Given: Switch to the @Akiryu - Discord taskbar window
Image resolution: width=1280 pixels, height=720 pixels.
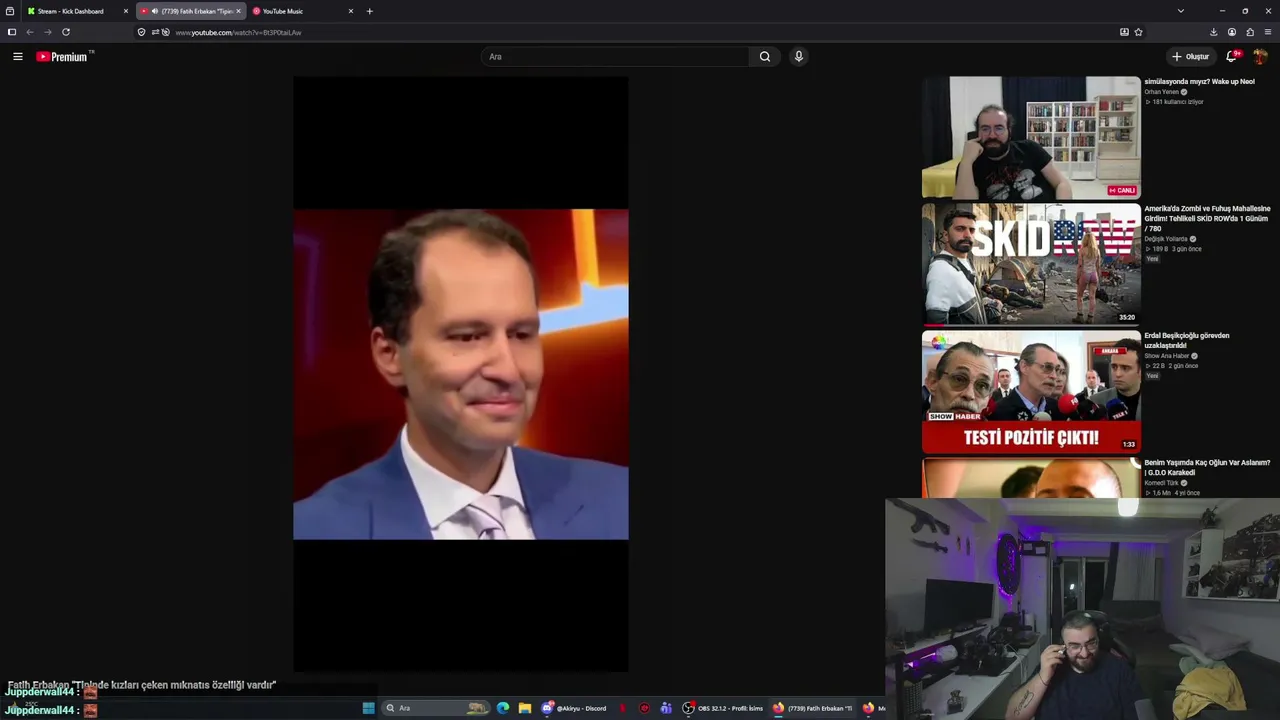Looking at the screenshot, I should coord(575,708).
